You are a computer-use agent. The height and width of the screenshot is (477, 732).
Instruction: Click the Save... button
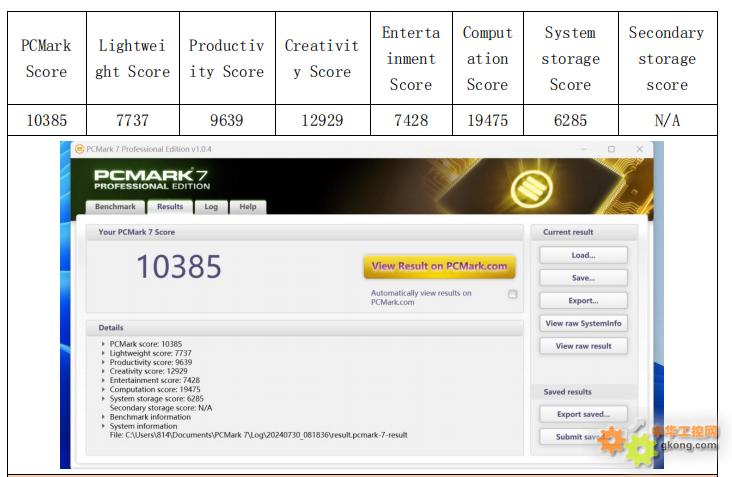[x=583, y=278]
